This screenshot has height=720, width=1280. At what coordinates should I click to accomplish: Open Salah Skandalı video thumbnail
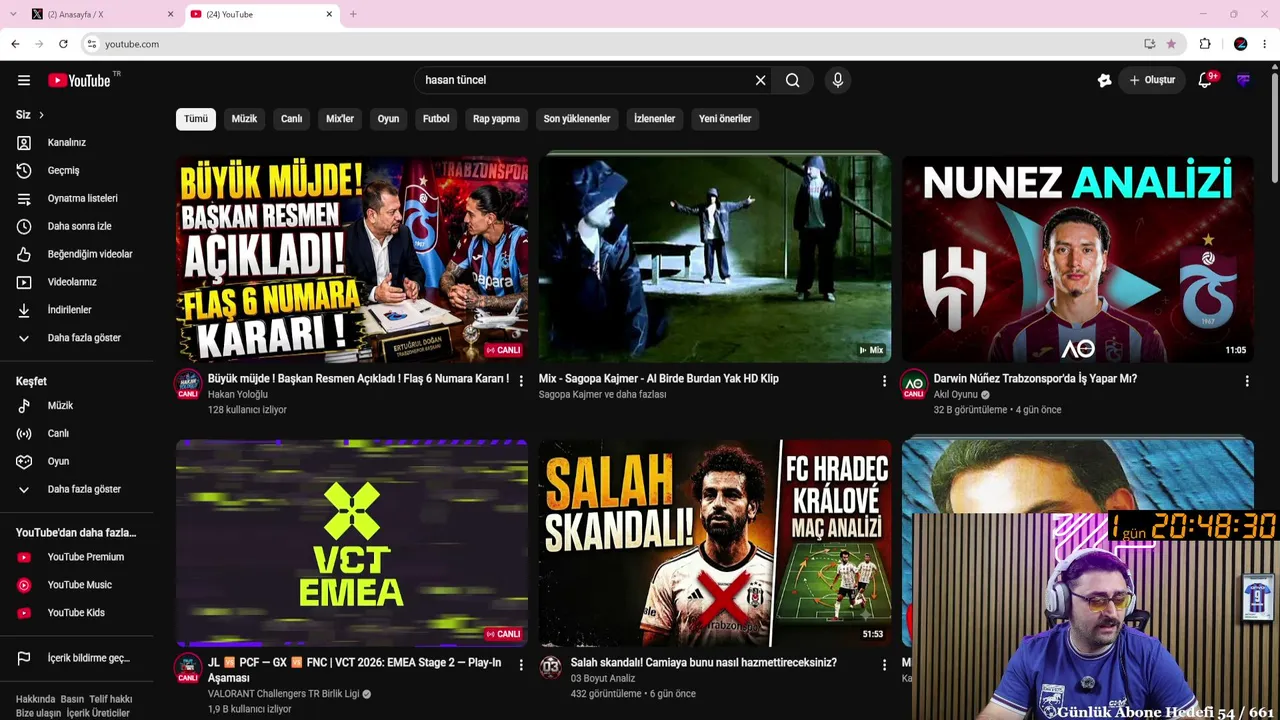coord(715,543)
